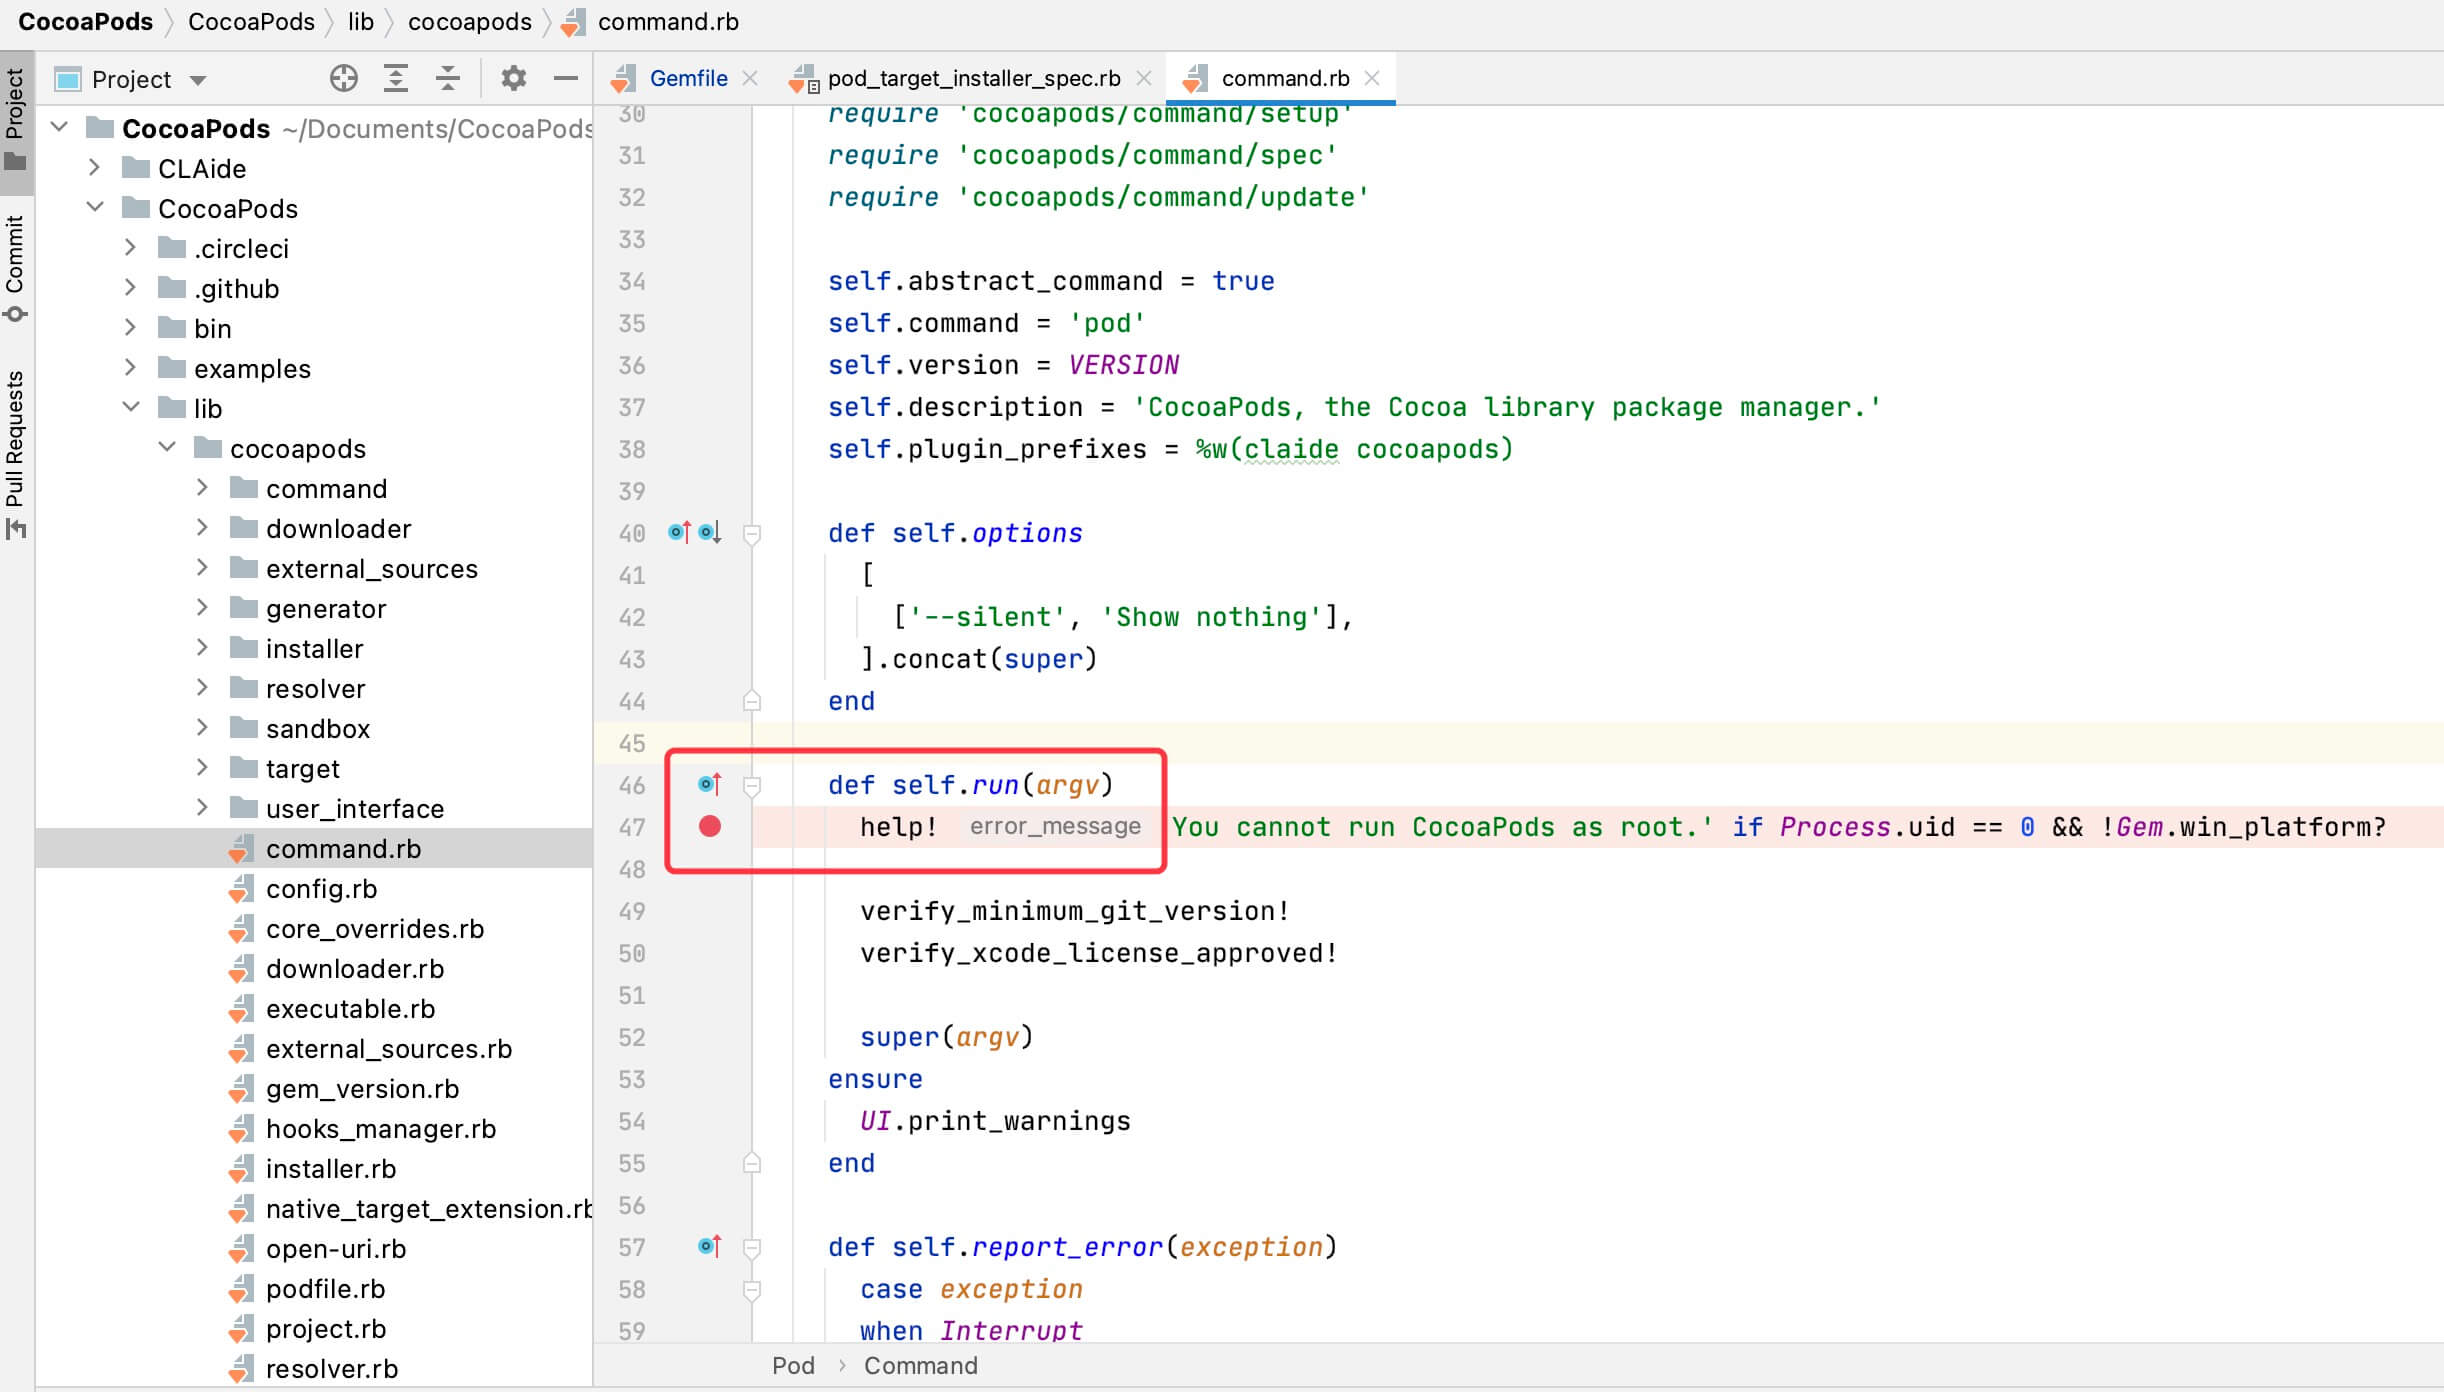Expand the CLAide folder

point(95,168)
